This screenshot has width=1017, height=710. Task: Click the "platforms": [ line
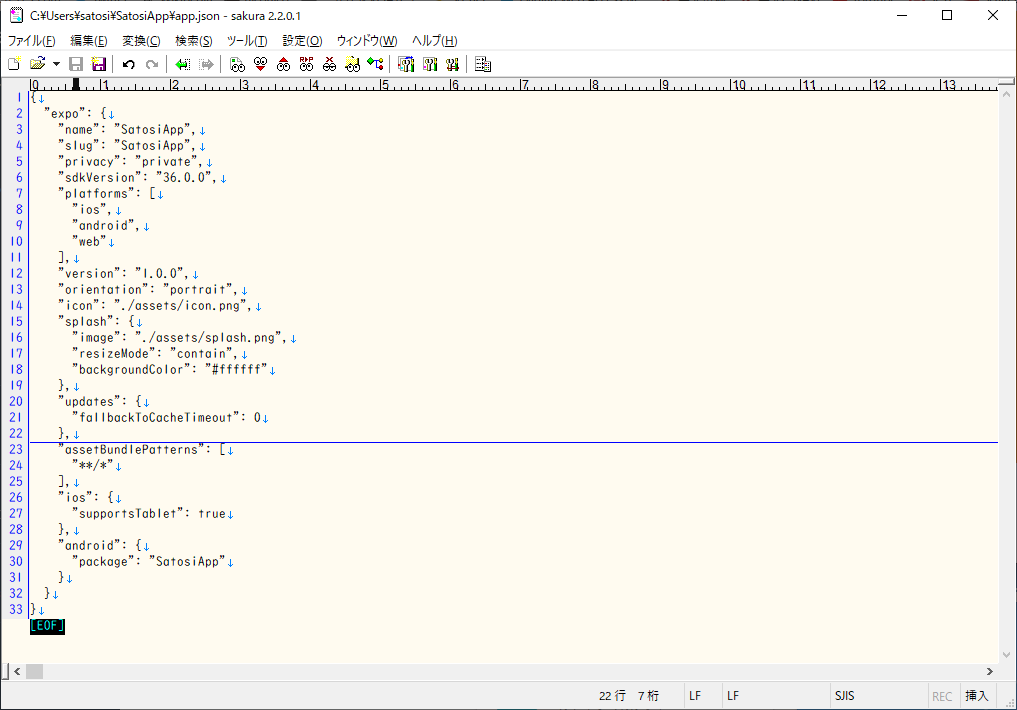click(x=107, y=194)
